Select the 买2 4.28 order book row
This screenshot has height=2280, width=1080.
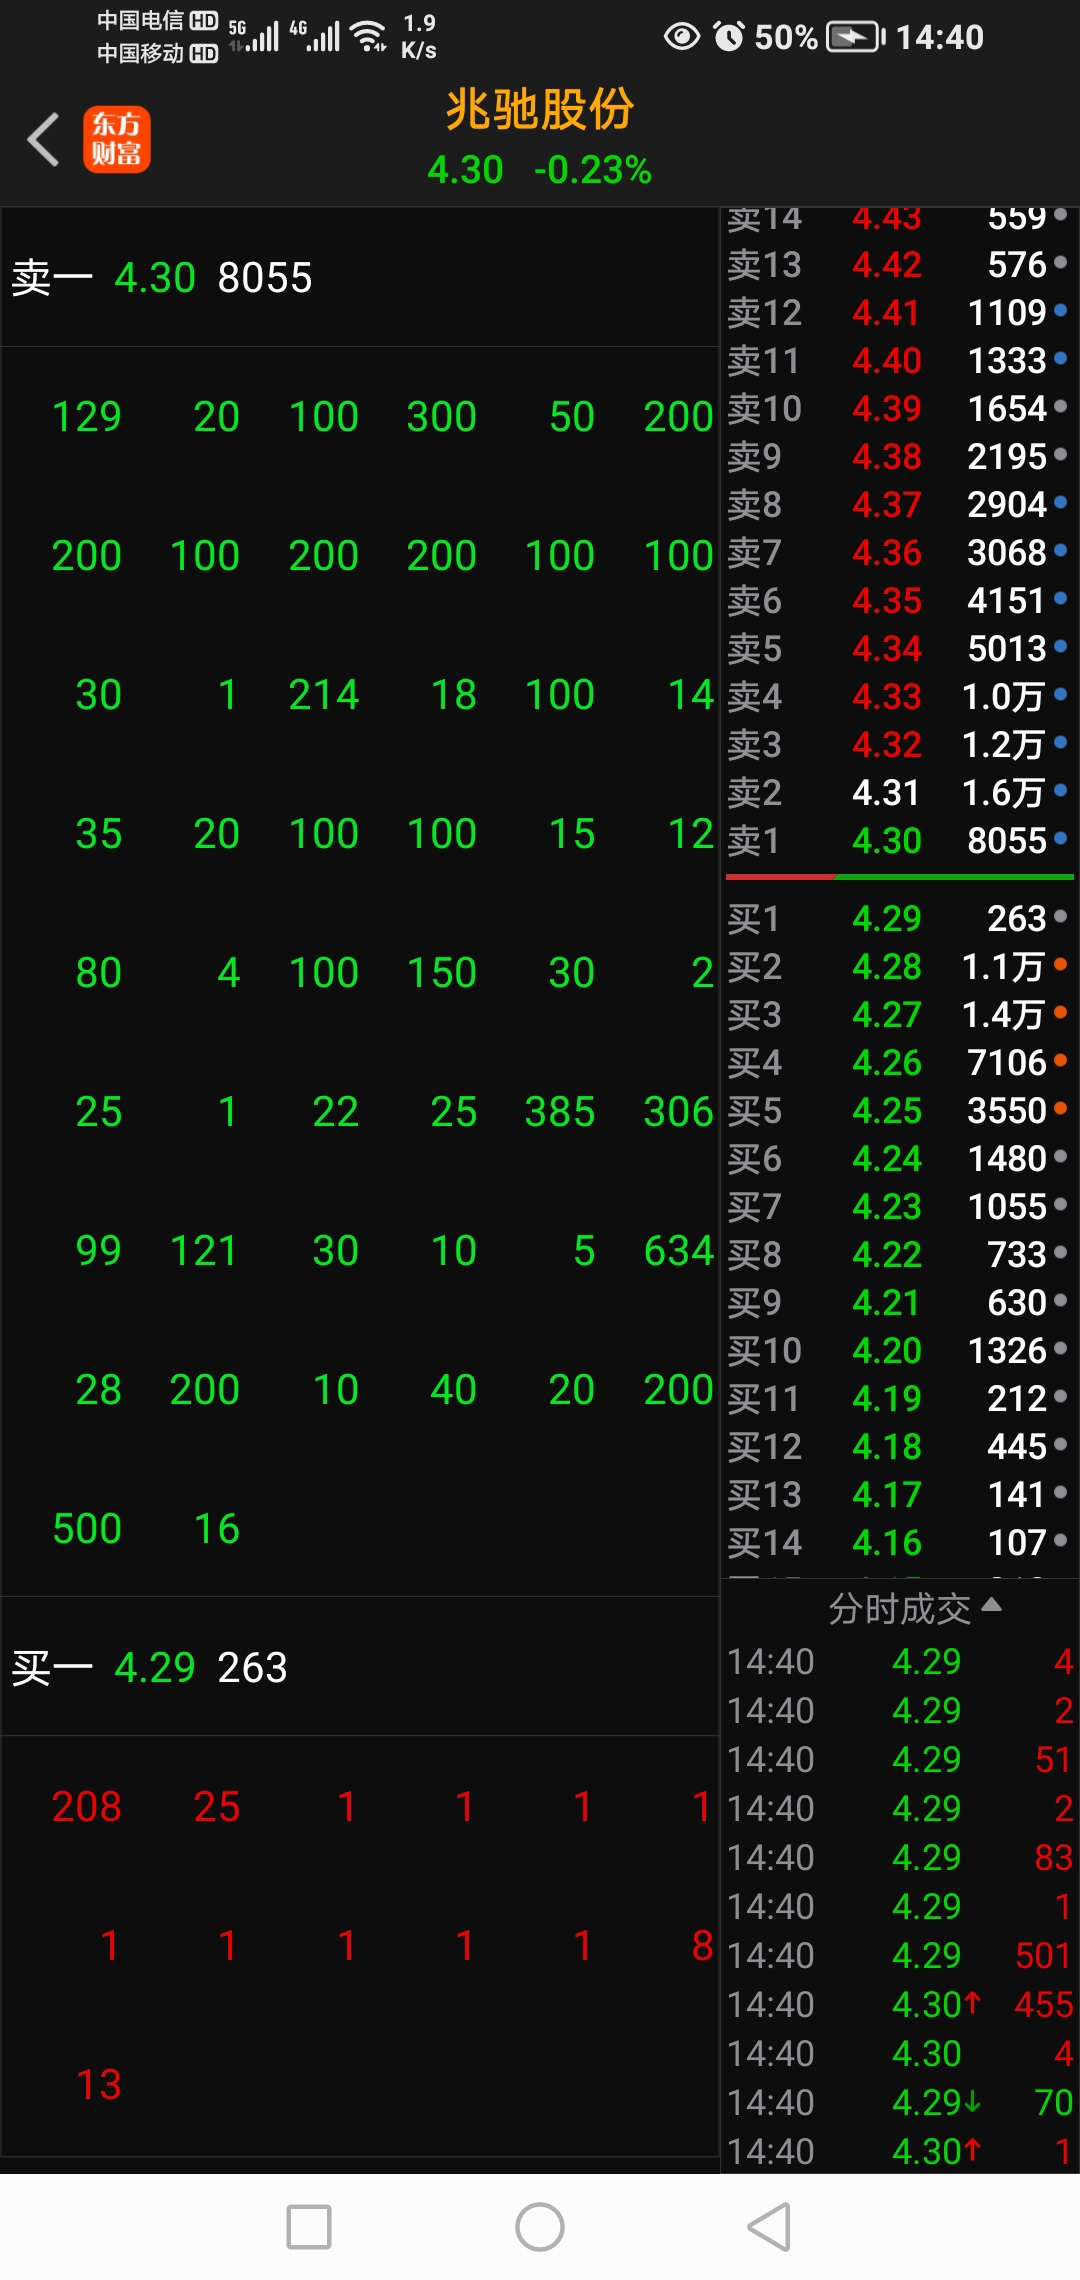[x=899, y=966]
